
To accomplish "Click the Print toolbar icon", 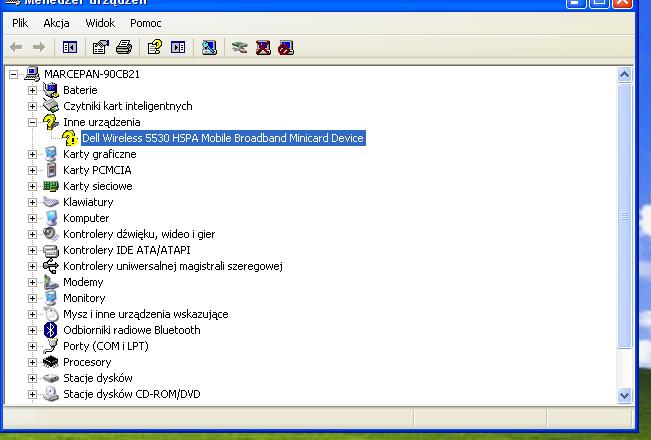I will tap(124, 47).
